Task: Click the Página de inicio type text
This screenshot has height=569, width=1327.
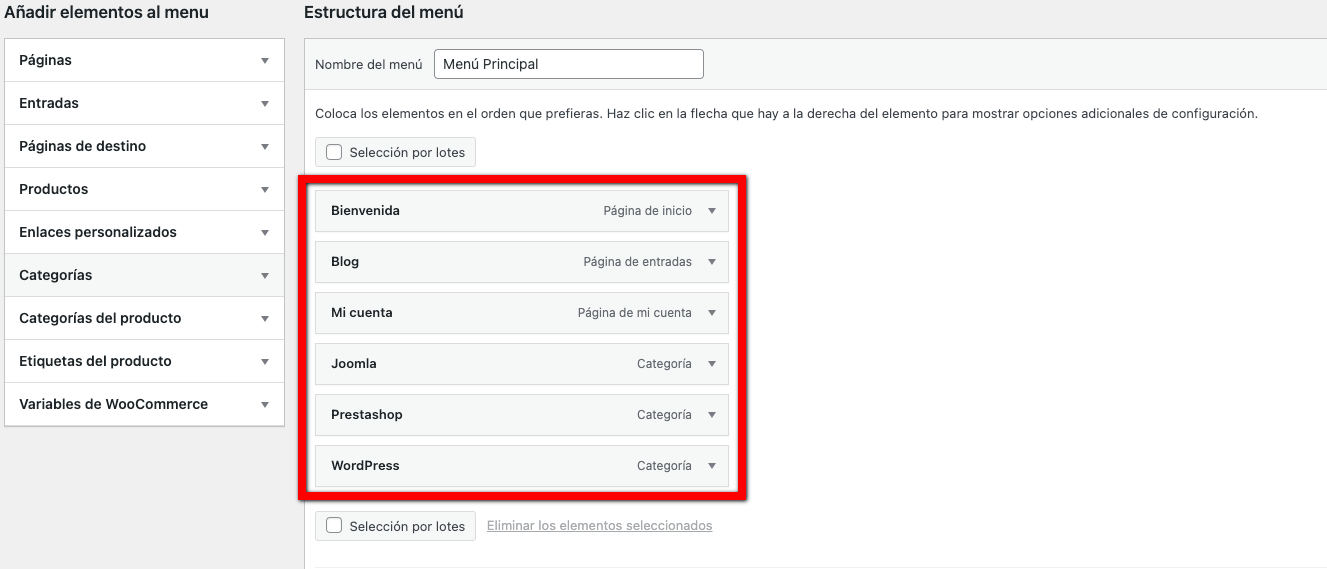Action: (x=647, y=211)
